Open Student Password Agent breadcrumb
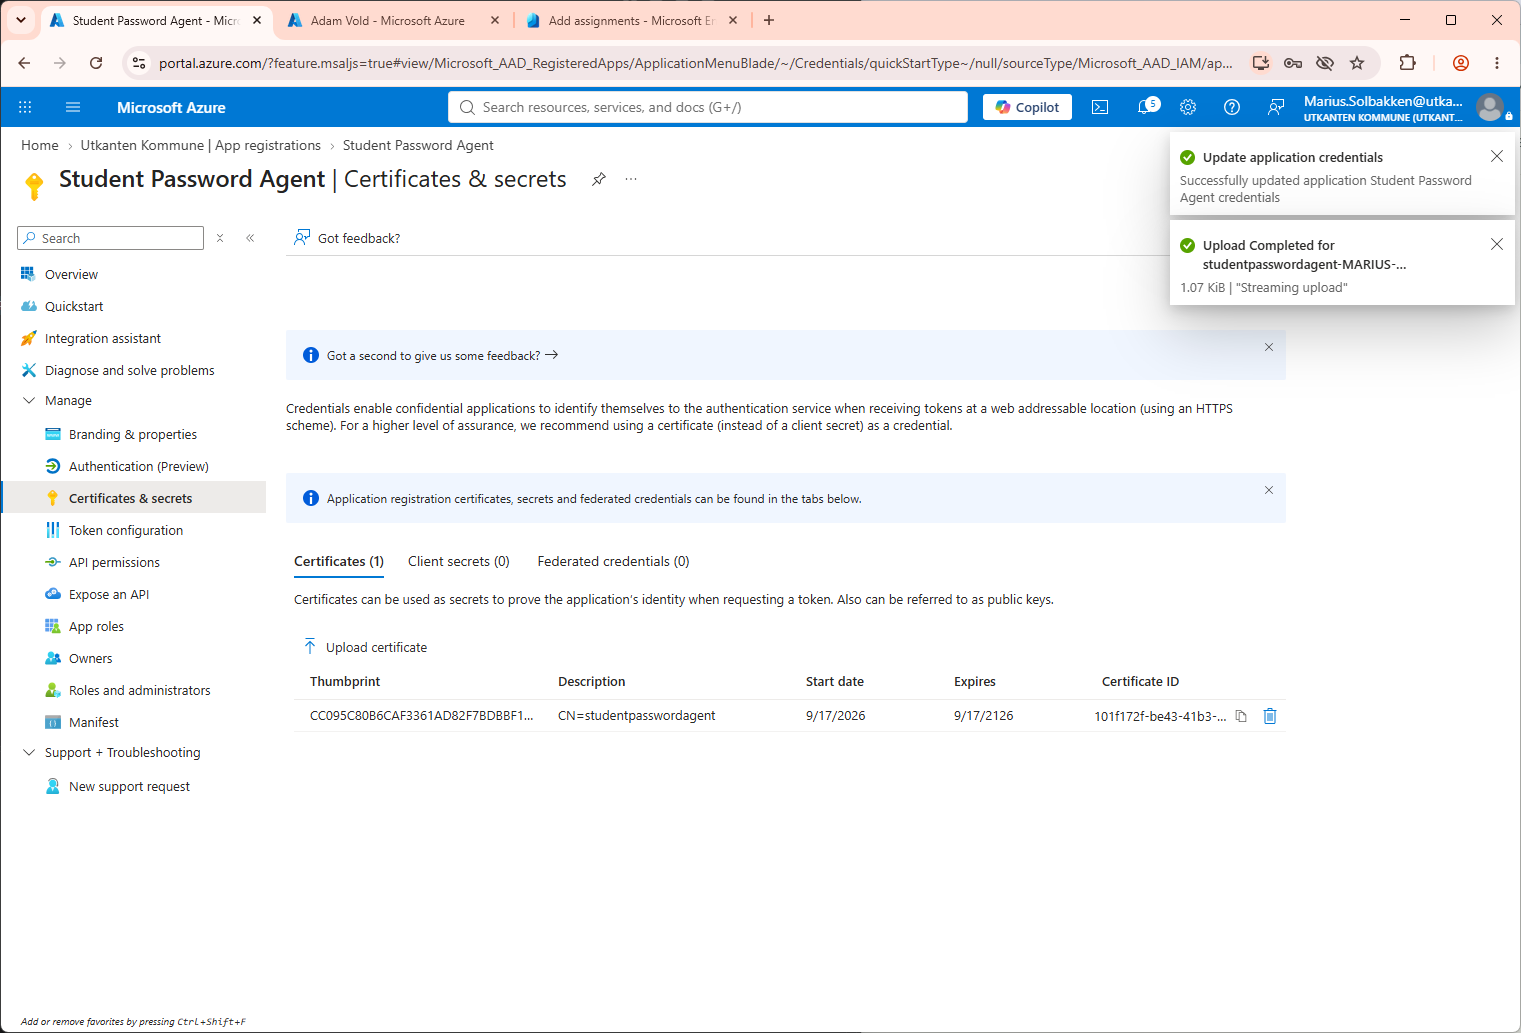Screen dimensions: 1521x1033 click(418, 145)
